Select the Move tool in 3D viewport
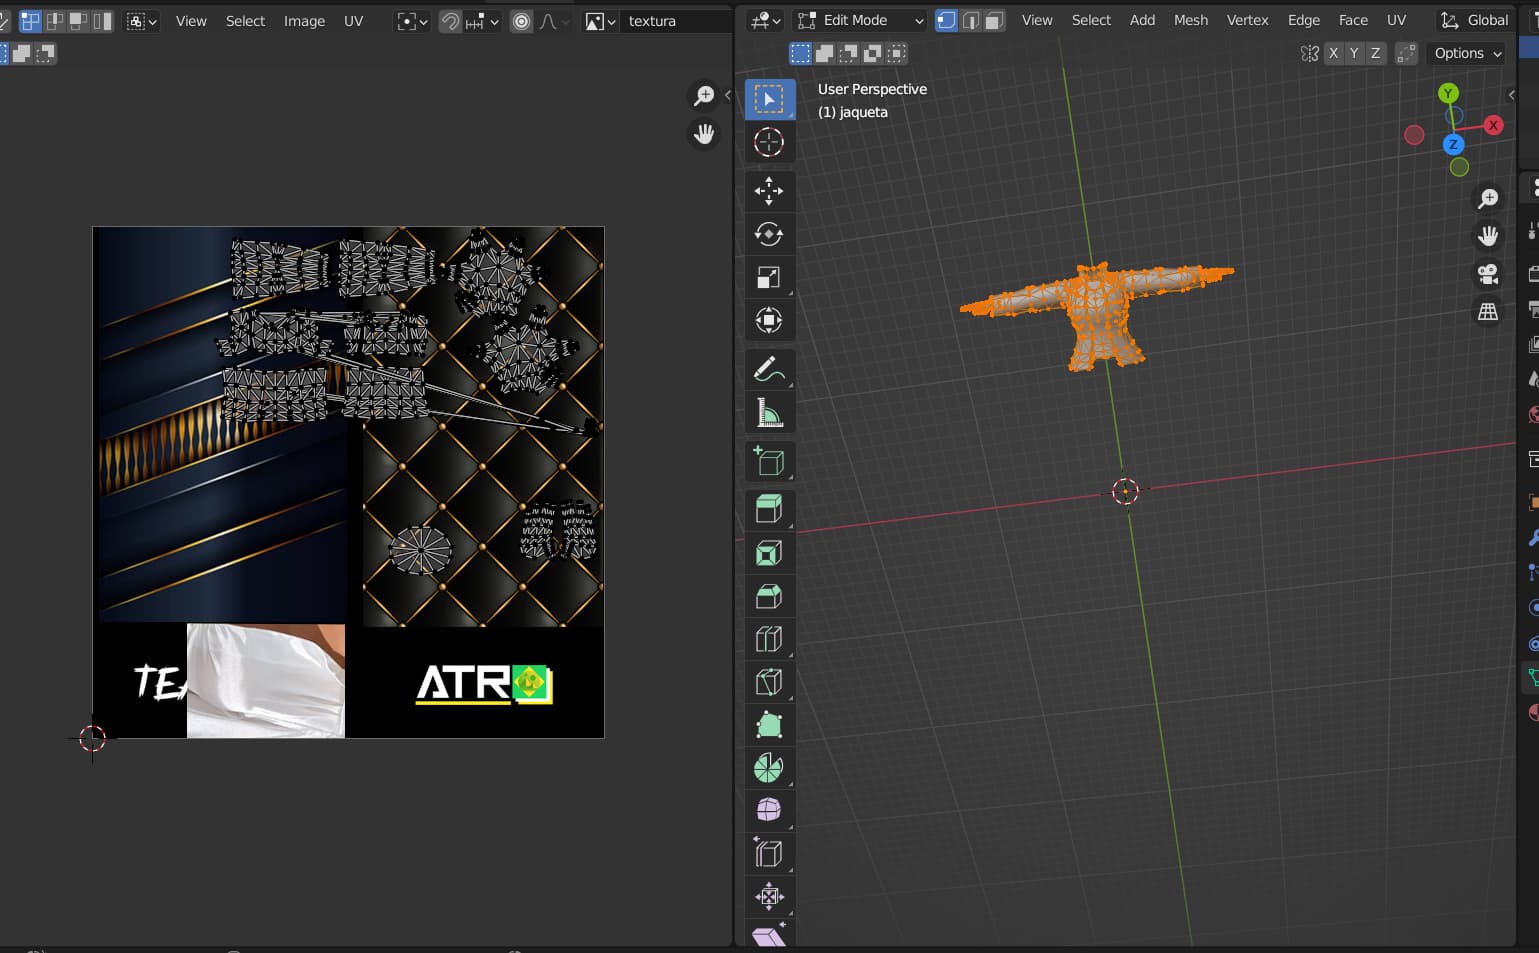This screenshot has width=1539, height=953. click(768, 190)
